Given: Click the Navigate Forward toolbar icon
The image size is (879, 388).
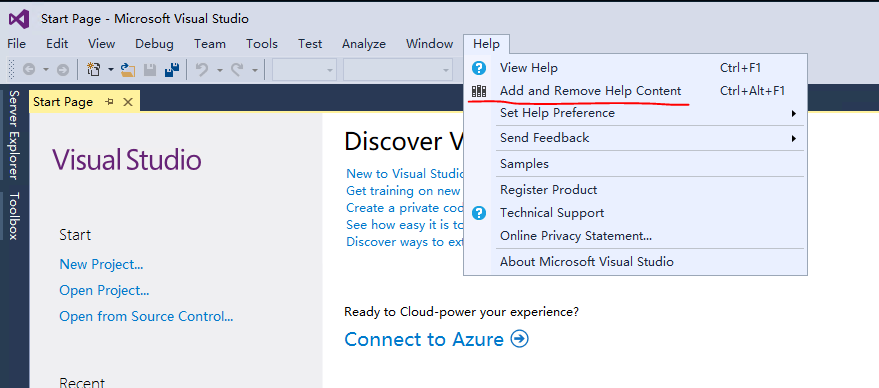Looking at the screenshot, I should (63, 70).
